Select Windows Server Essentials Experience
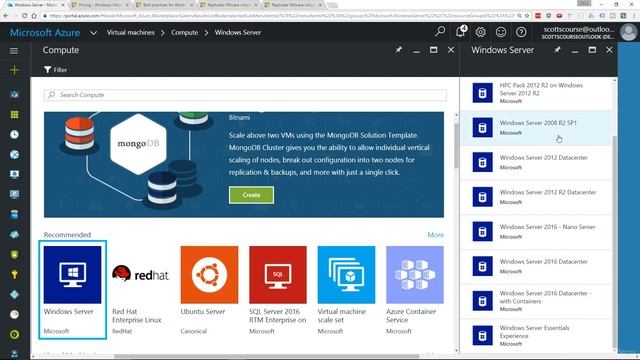 click(x=536, y=336)
